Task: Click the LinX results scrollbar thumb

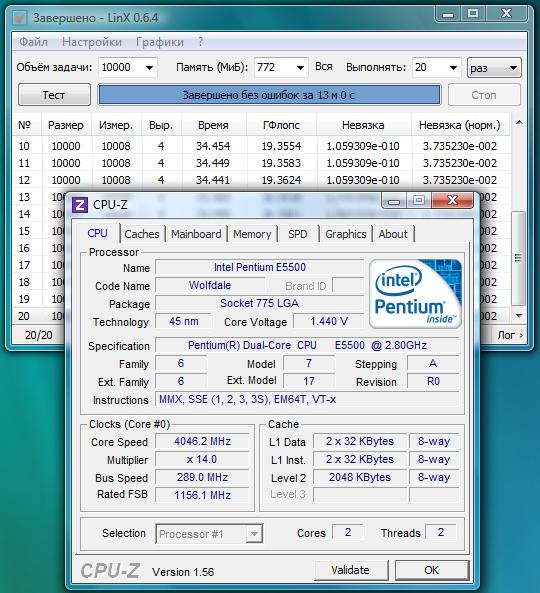Action: tap(518, 258)
